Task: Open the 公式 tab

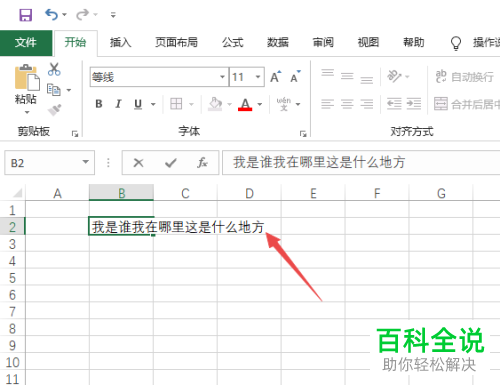Action: point(233,43)
